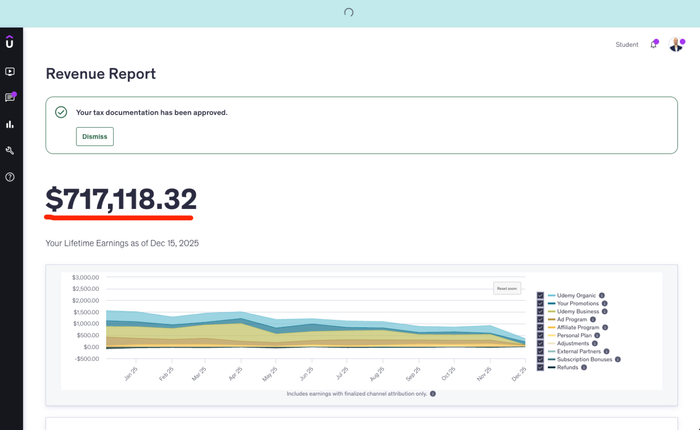Screen dimensions: 700x430
Task: Open the Performance bar chart icon
Action: coord(10,124)
